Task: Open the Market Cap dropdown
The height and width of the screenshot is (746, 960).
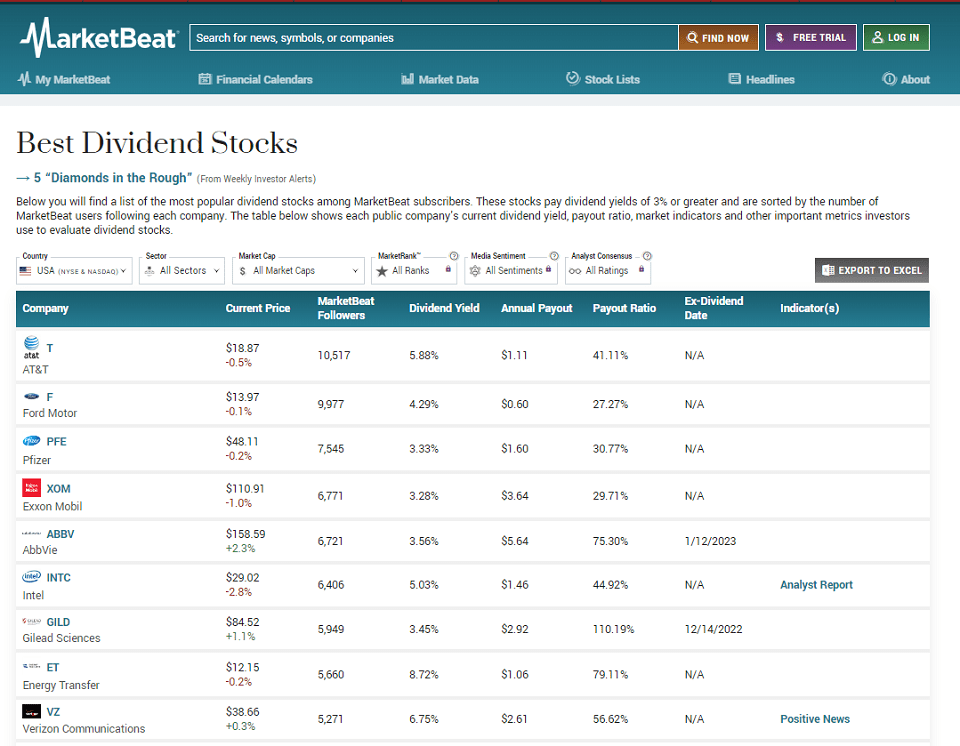Action: click(x=298, y=271)
